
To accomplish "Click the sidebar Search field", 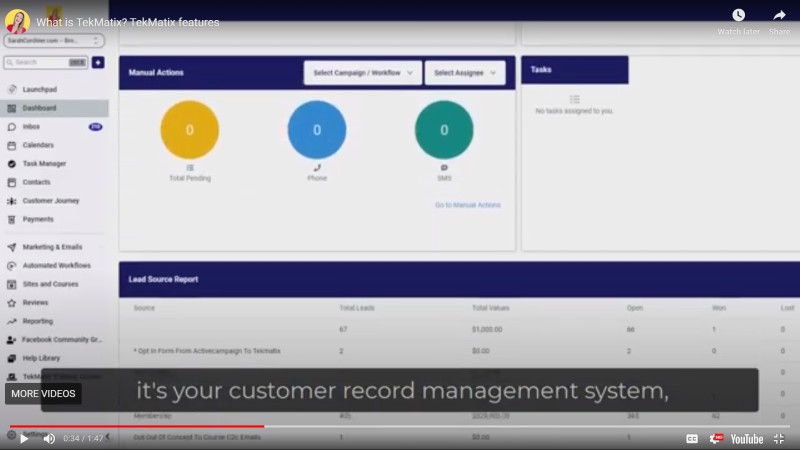I will point(46,62).
